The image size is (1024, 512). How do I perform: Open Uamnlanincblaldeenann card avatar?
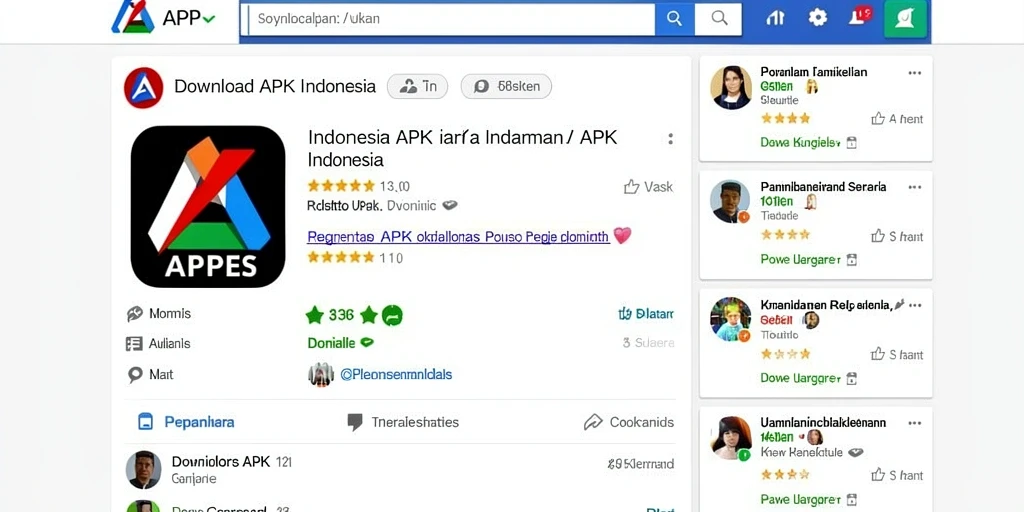coord(730,438)
